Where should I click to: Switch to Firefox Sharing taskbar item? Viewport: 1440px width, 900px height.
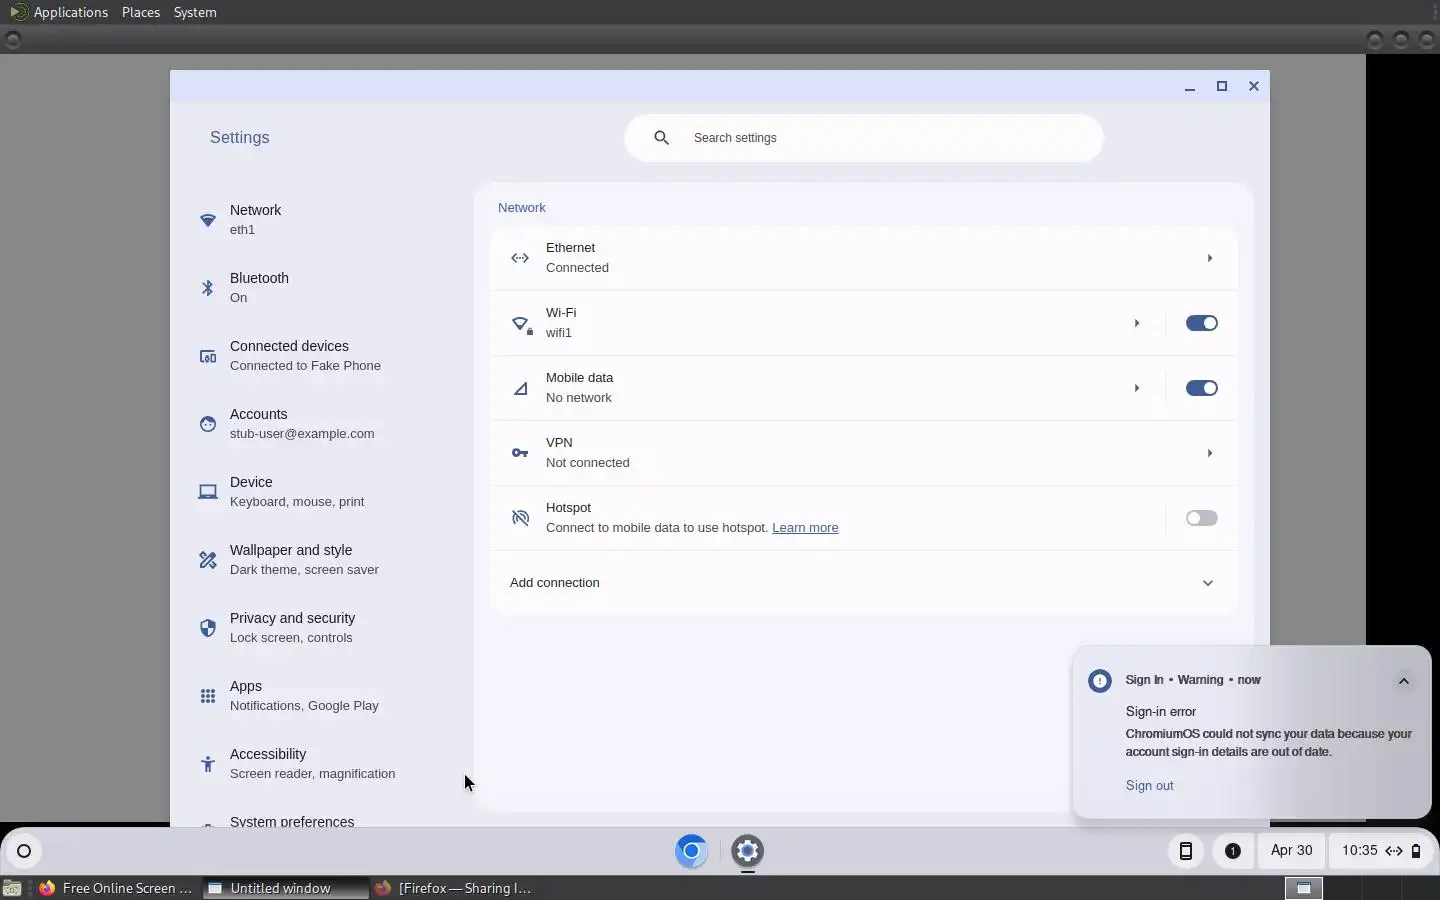[454, 888]
